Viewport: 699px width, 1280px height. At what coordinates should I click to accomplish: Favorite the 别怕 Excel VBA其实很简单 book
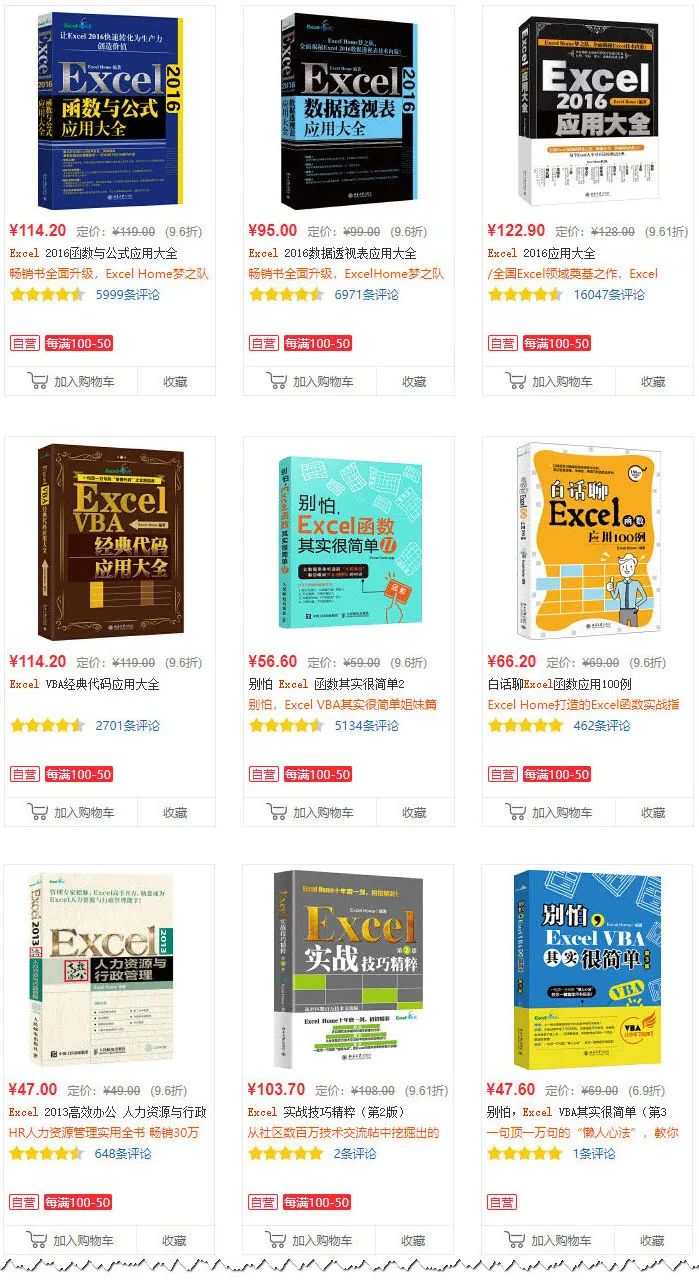click(x=653, y=1240)
